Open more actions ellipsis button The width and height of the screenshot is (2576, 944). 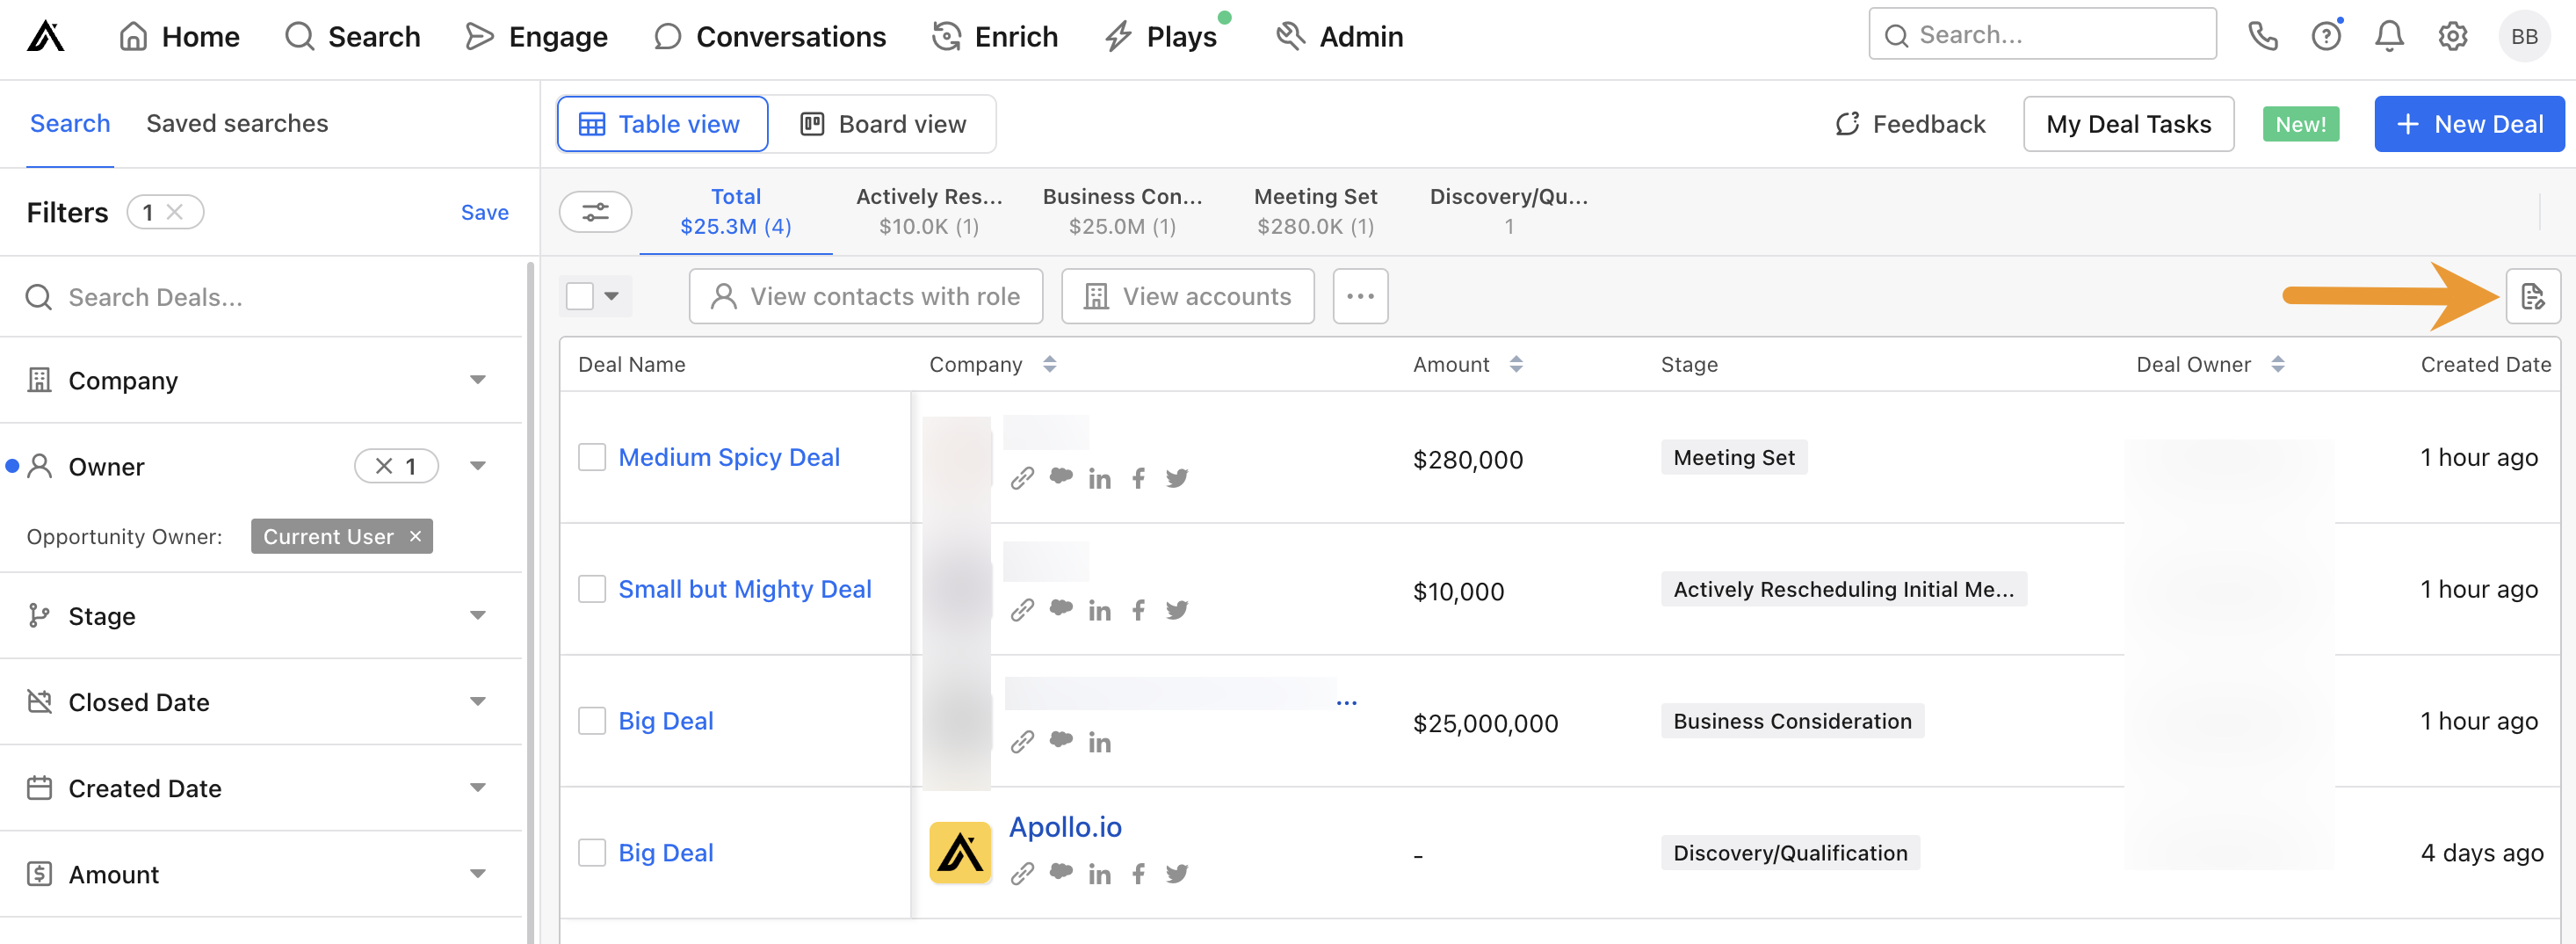click(x=1360, y=296)
